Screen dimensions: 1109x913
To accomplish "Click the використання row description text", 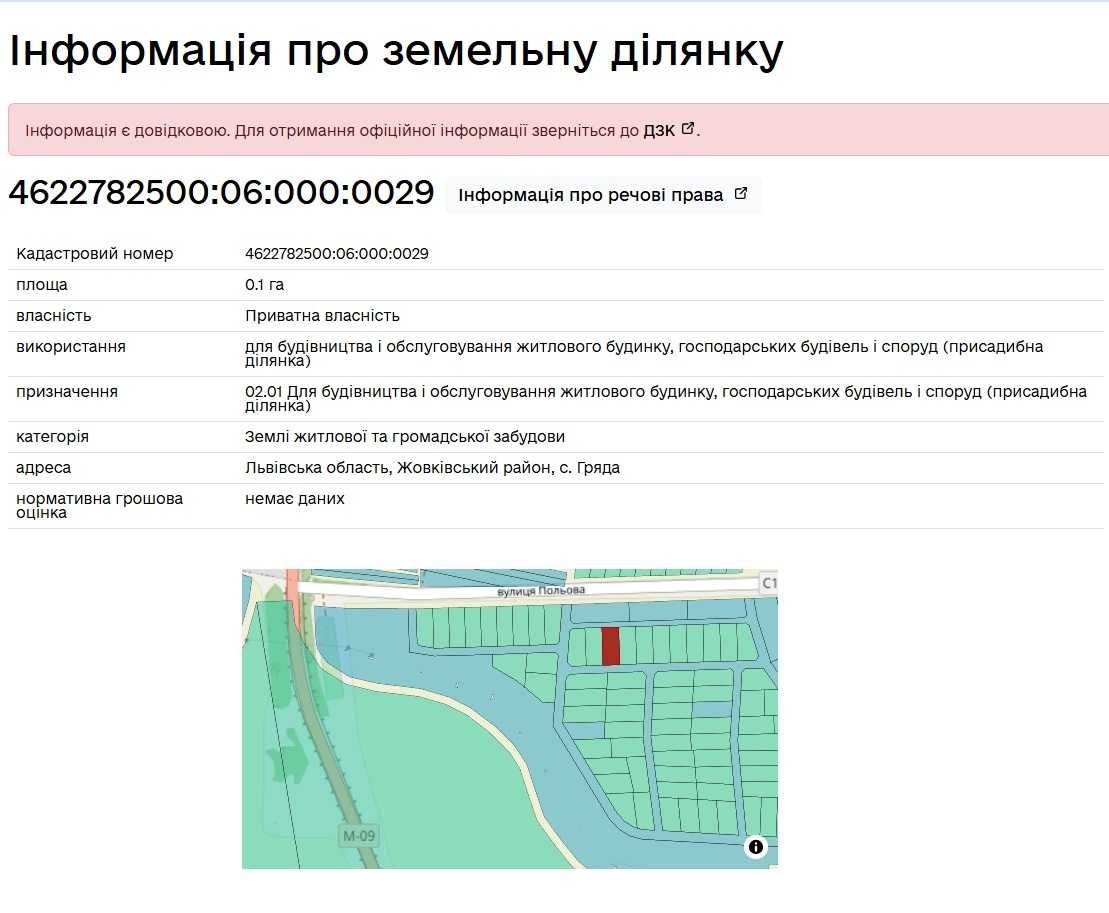I will [x=644, y=354].
